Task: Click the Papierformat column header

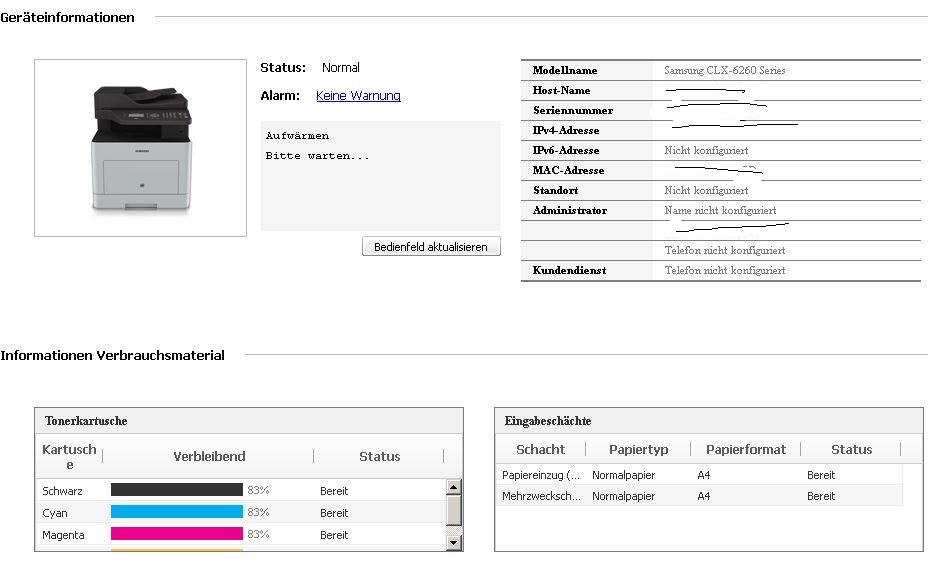Action: (x=746, y=449)
